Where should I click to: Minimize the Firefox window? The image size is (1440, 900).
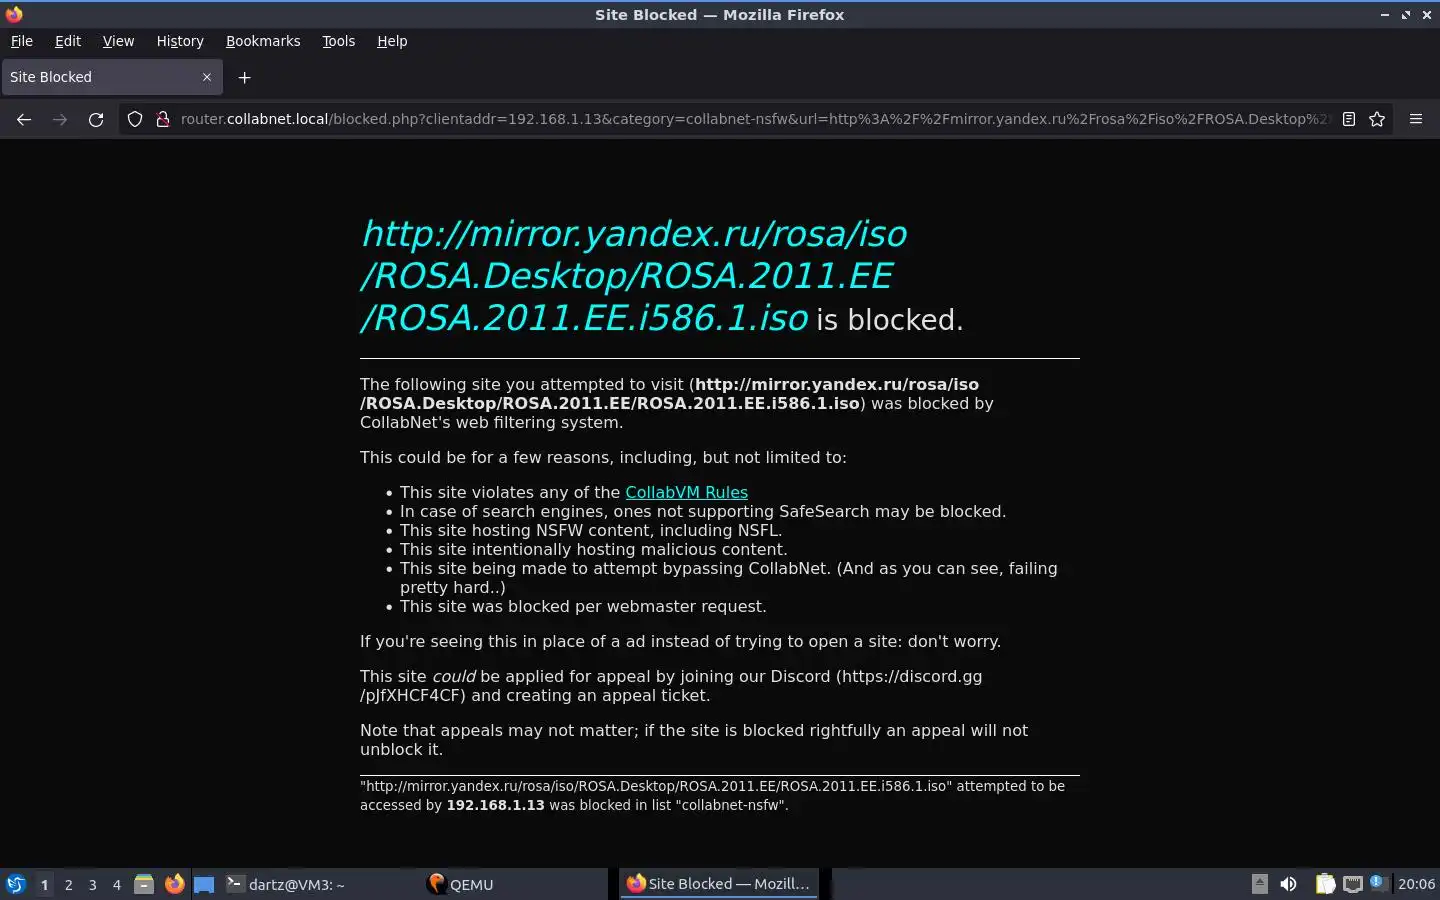[1385, 14]
